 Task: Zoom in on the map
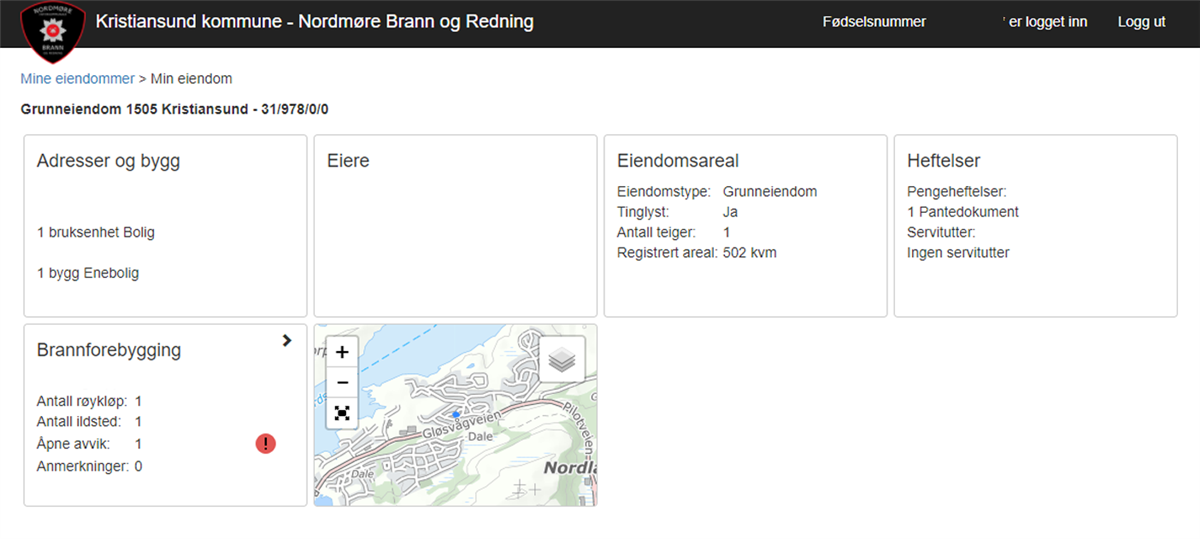[x=342, y=352]
